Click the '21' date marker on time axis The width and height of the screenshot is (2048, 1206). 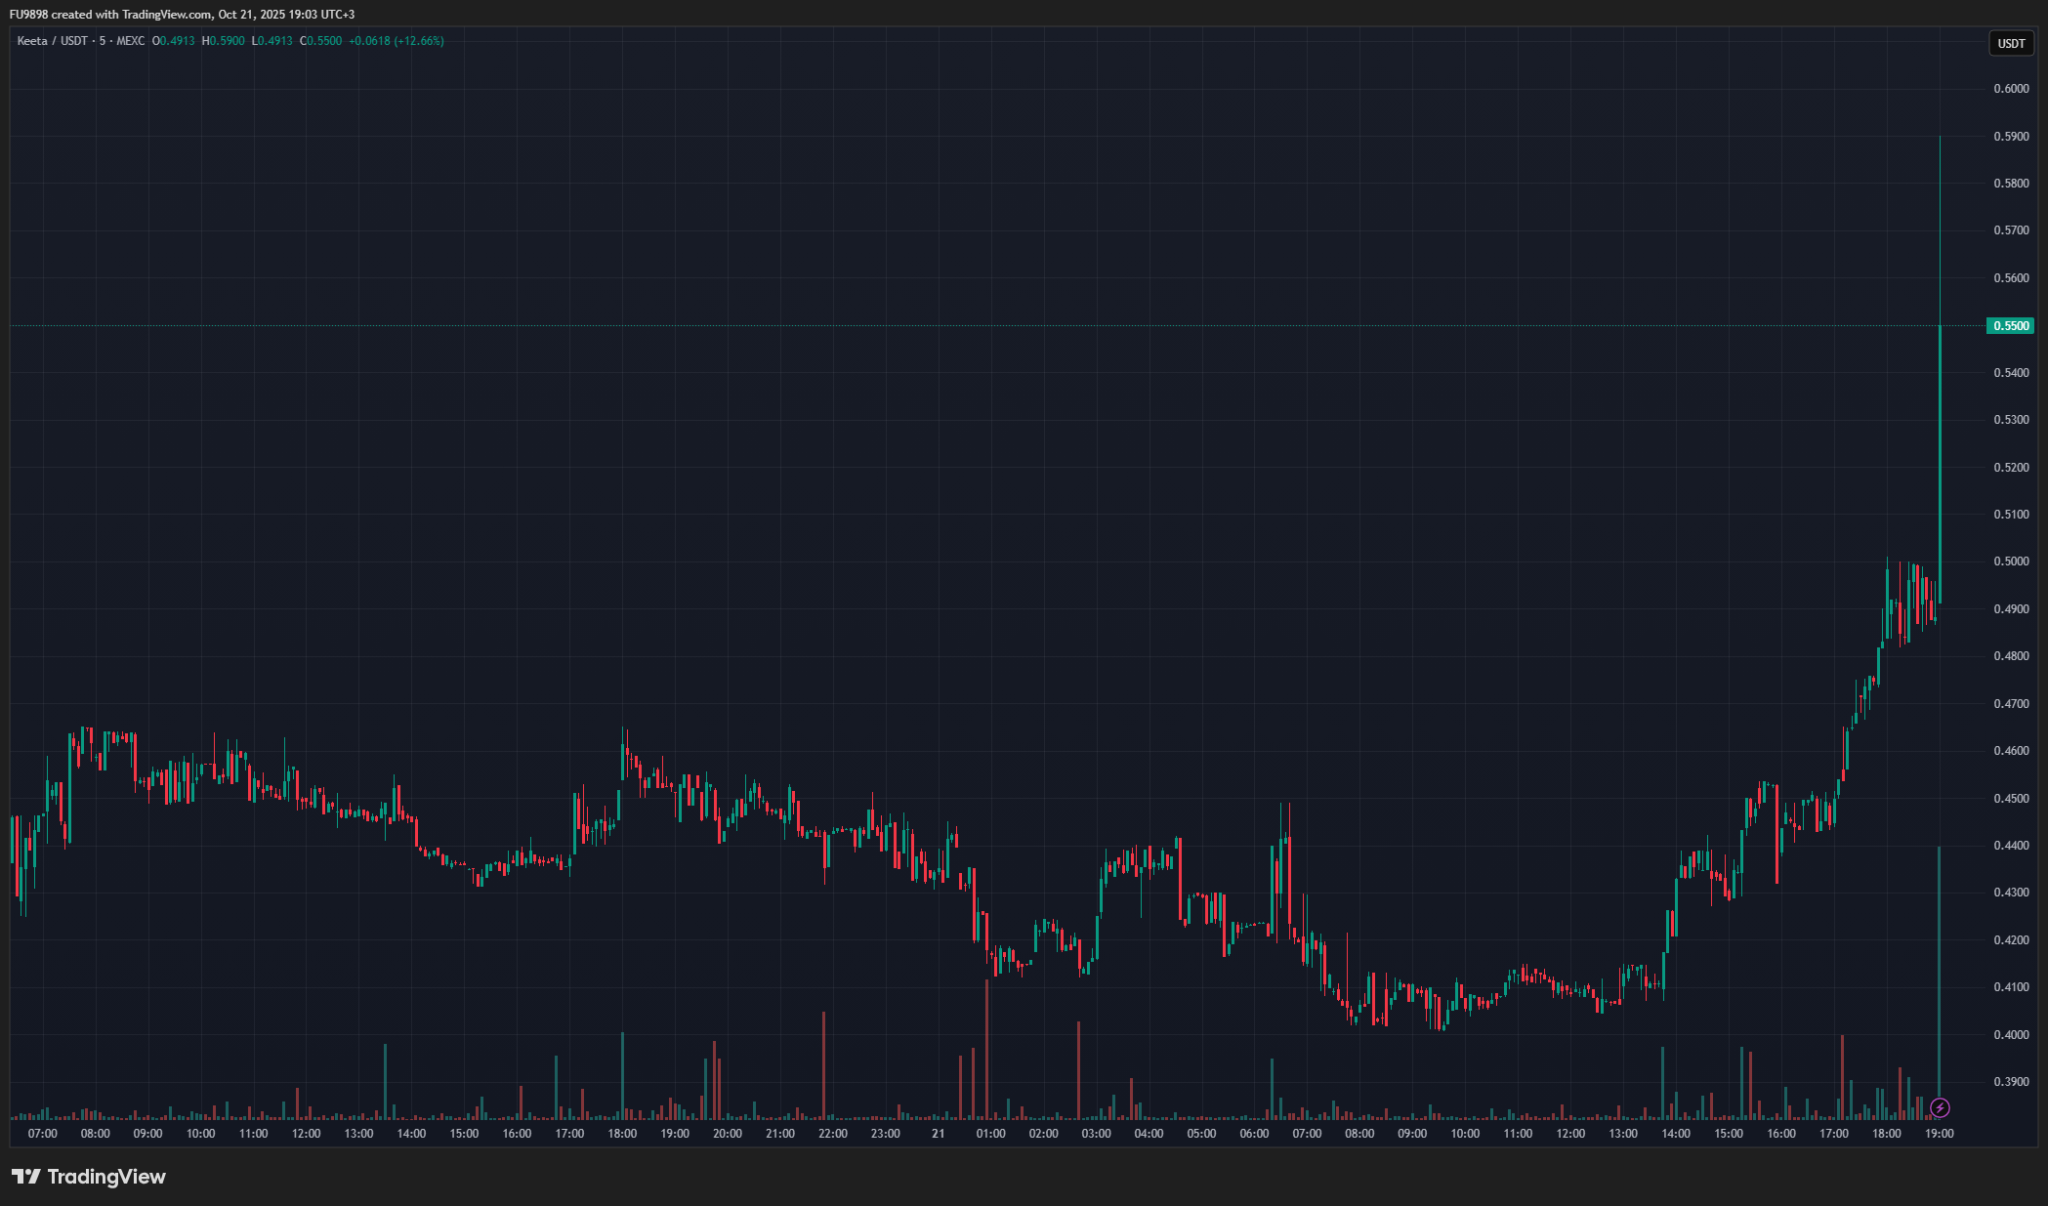pos(938,1133)
